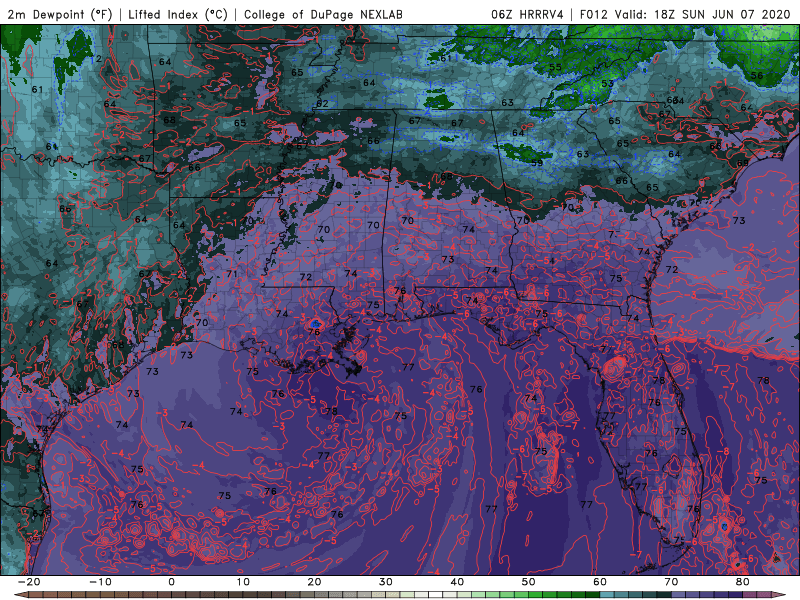Click the 20 label on the color scale

[314, 582]
